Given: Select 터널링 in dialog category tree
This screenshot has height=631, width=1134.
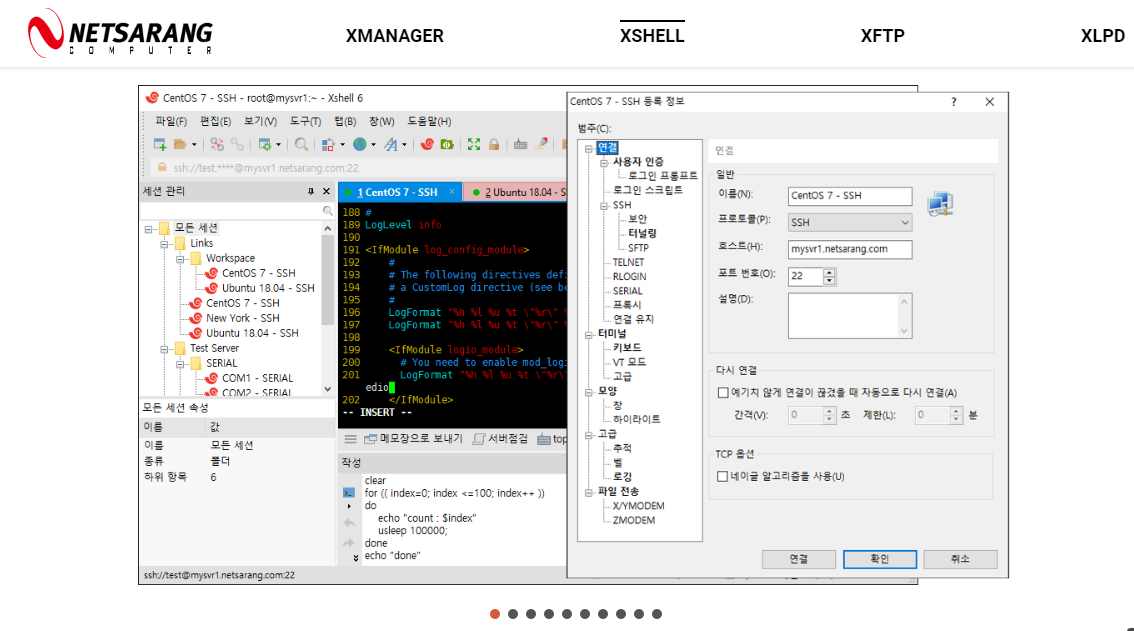Looking at the screenshot, I should coord(642,233).
